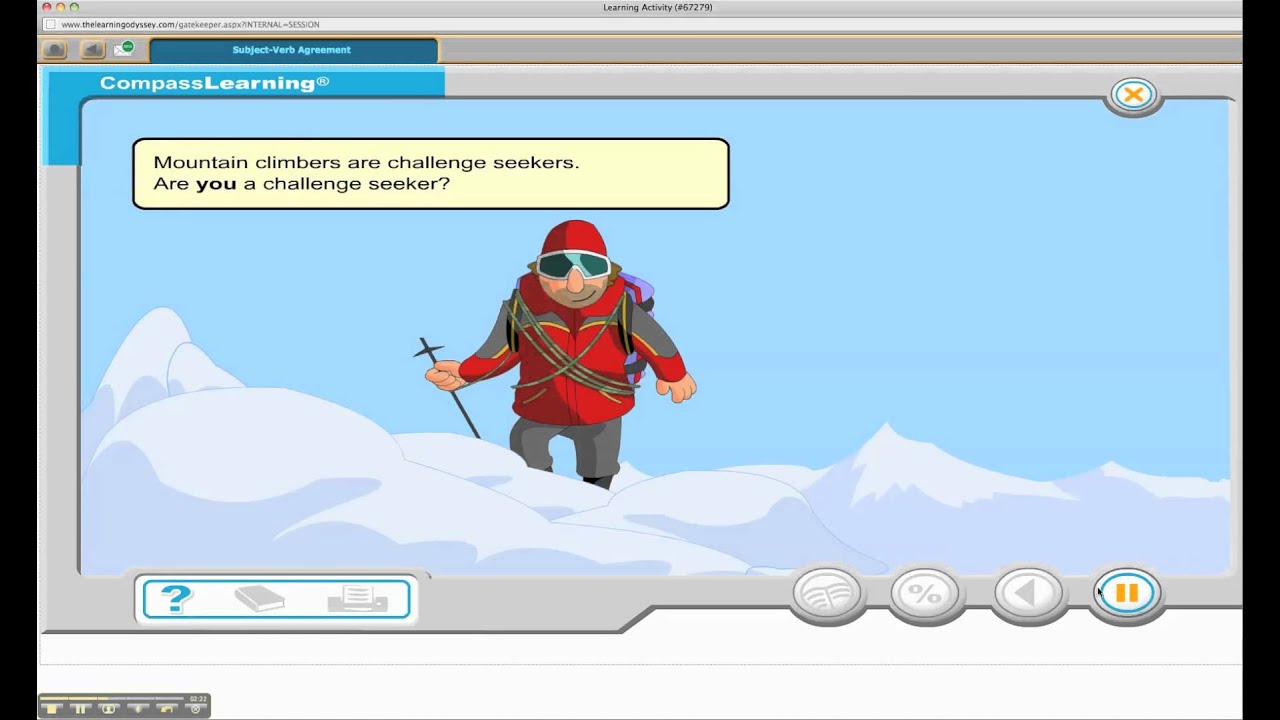The width and height of the screenshot is (1280, 720).
Task: Click the printer icon in the help bar
Action: point(357,599)
